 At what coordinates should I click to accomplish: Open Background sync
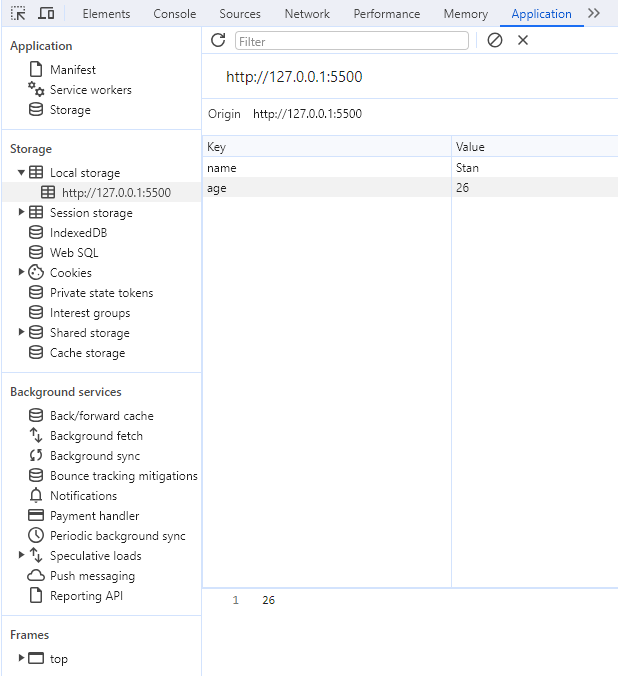click(95, 456)
